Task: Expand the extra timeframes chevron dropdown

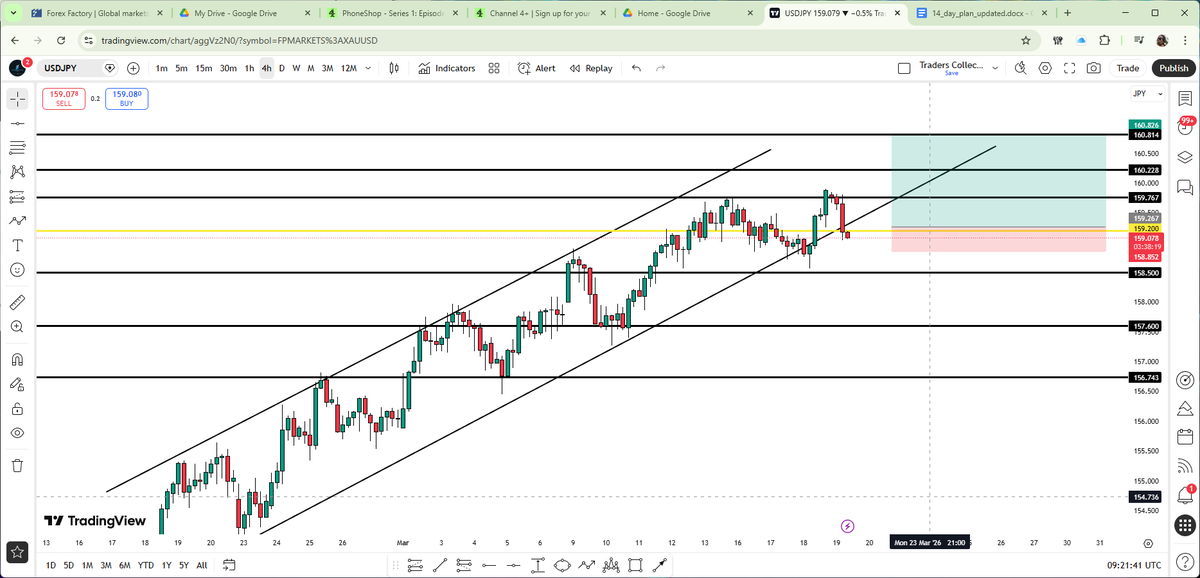Action: coord(366,68)
